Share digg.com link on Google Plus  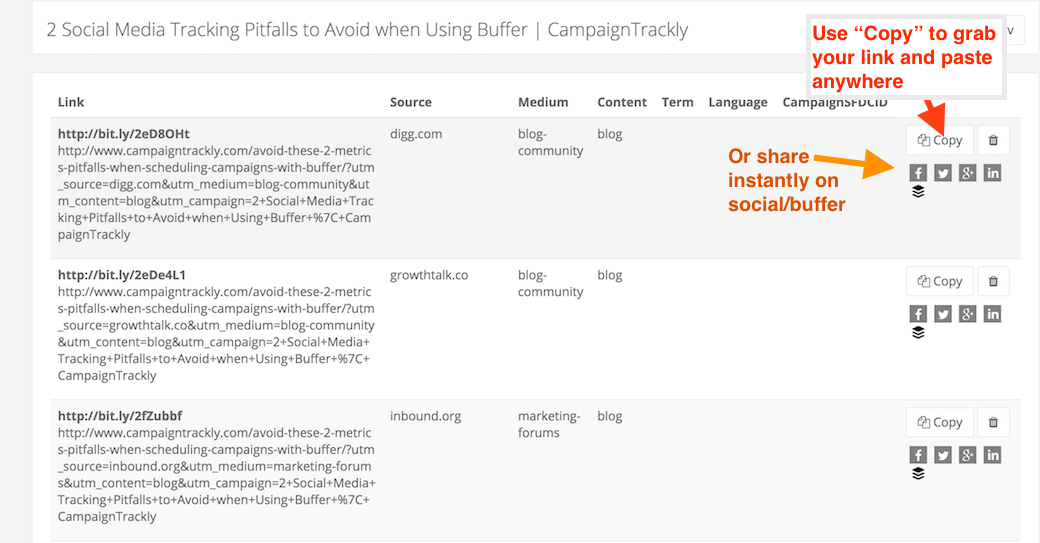[968, 173]
